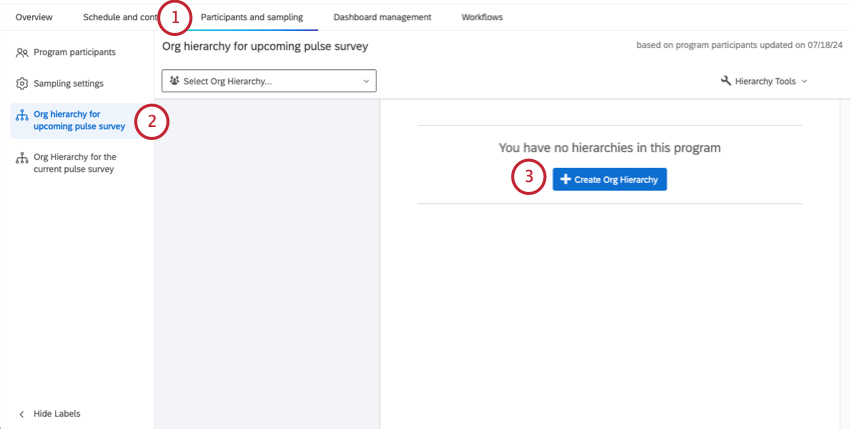Select Org Hierarchy for the current pulse survey

coord(75,163)
